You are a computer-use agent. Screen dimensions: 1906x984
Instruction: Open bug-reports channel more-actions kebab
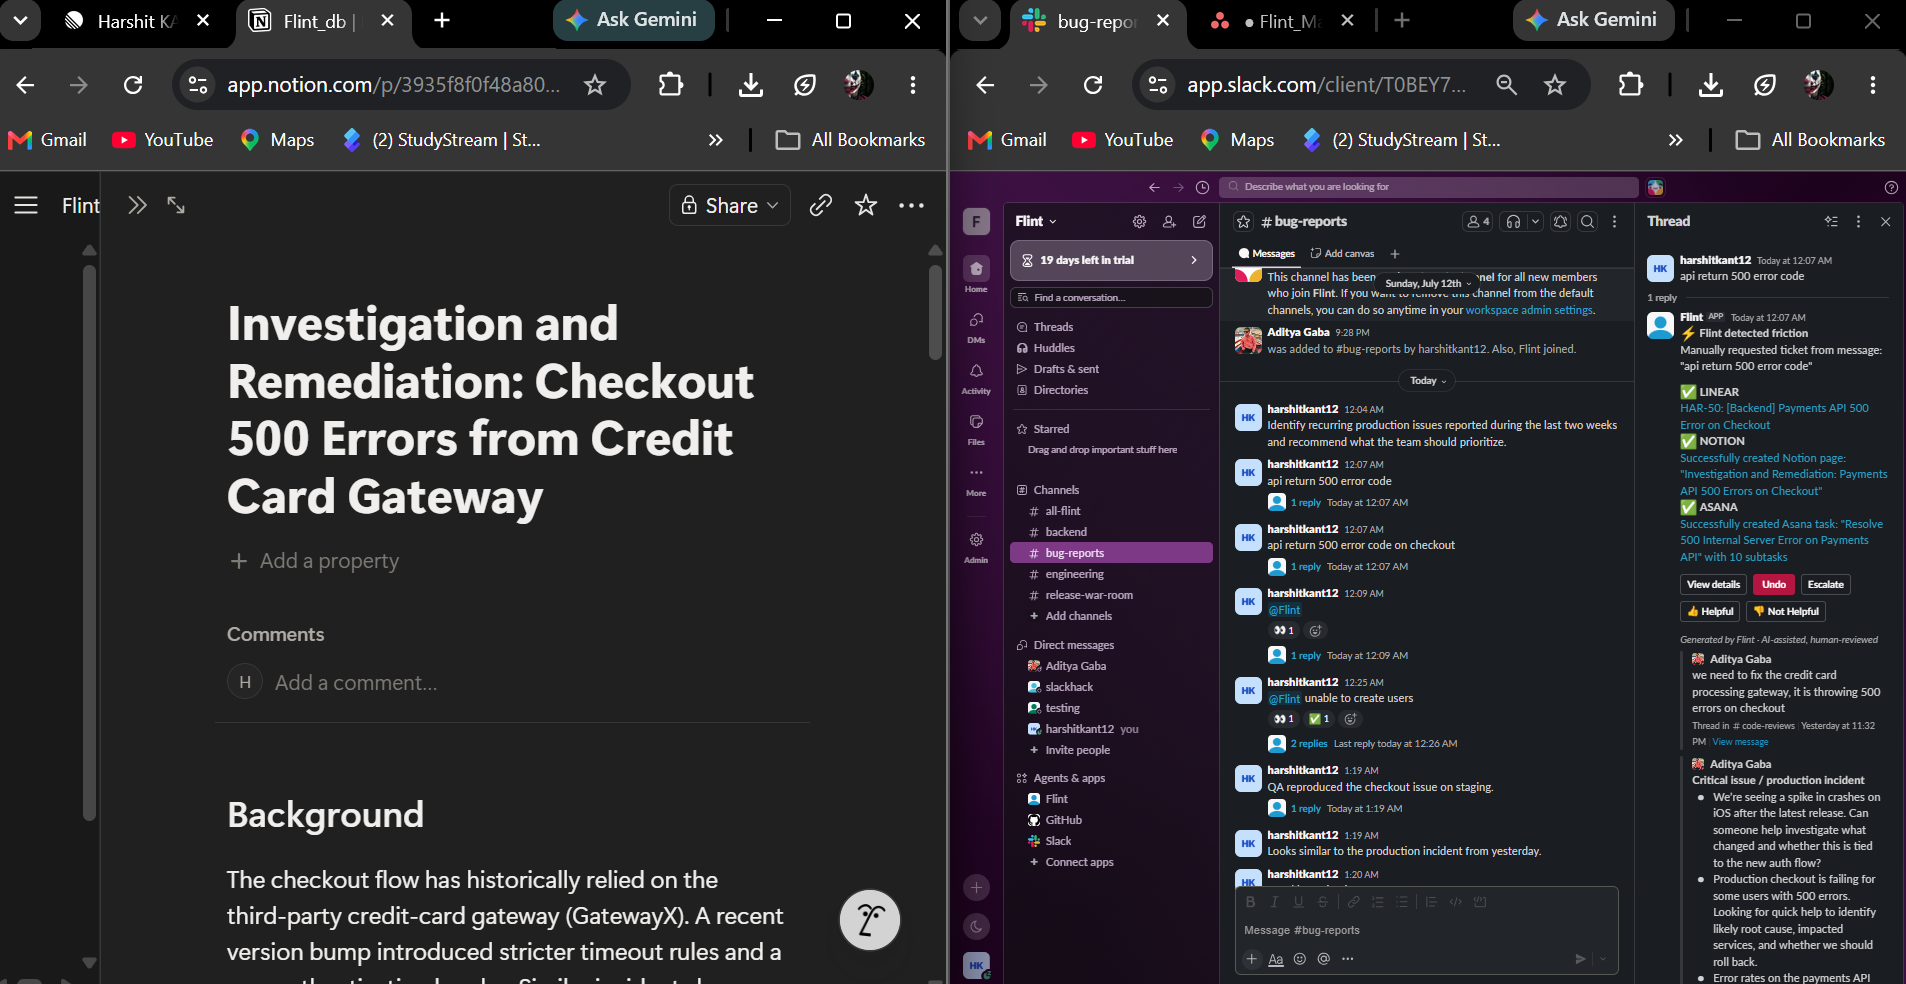[1614, 221]
